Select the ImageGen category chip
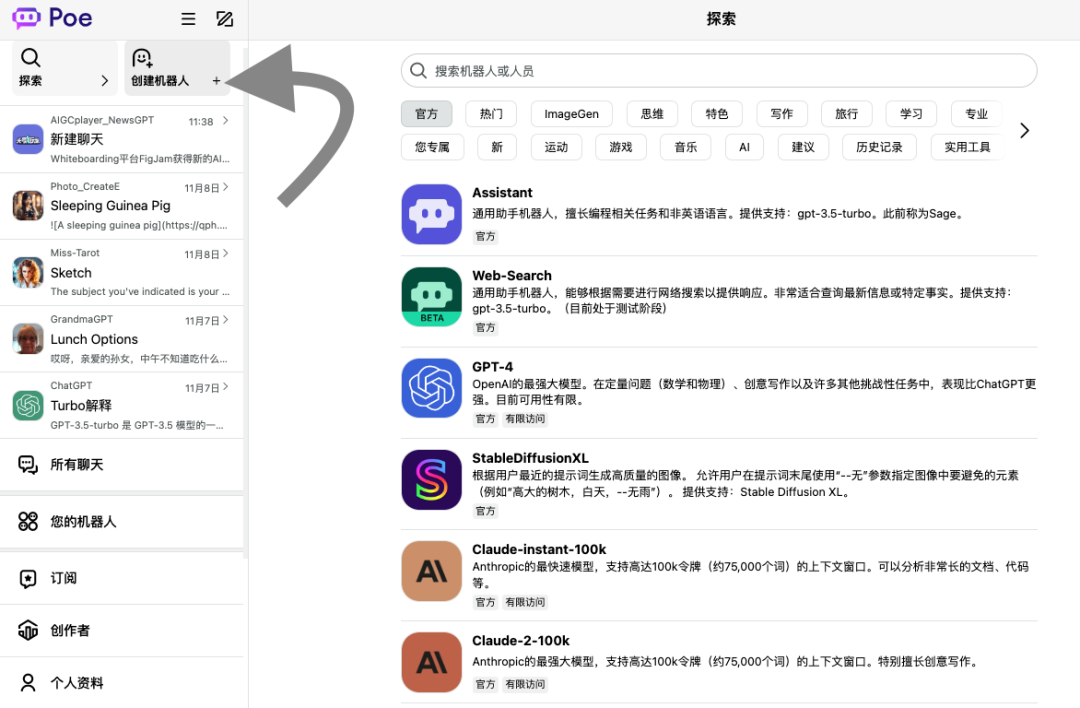The image size is (1080, 708). (x=572, y=114)
